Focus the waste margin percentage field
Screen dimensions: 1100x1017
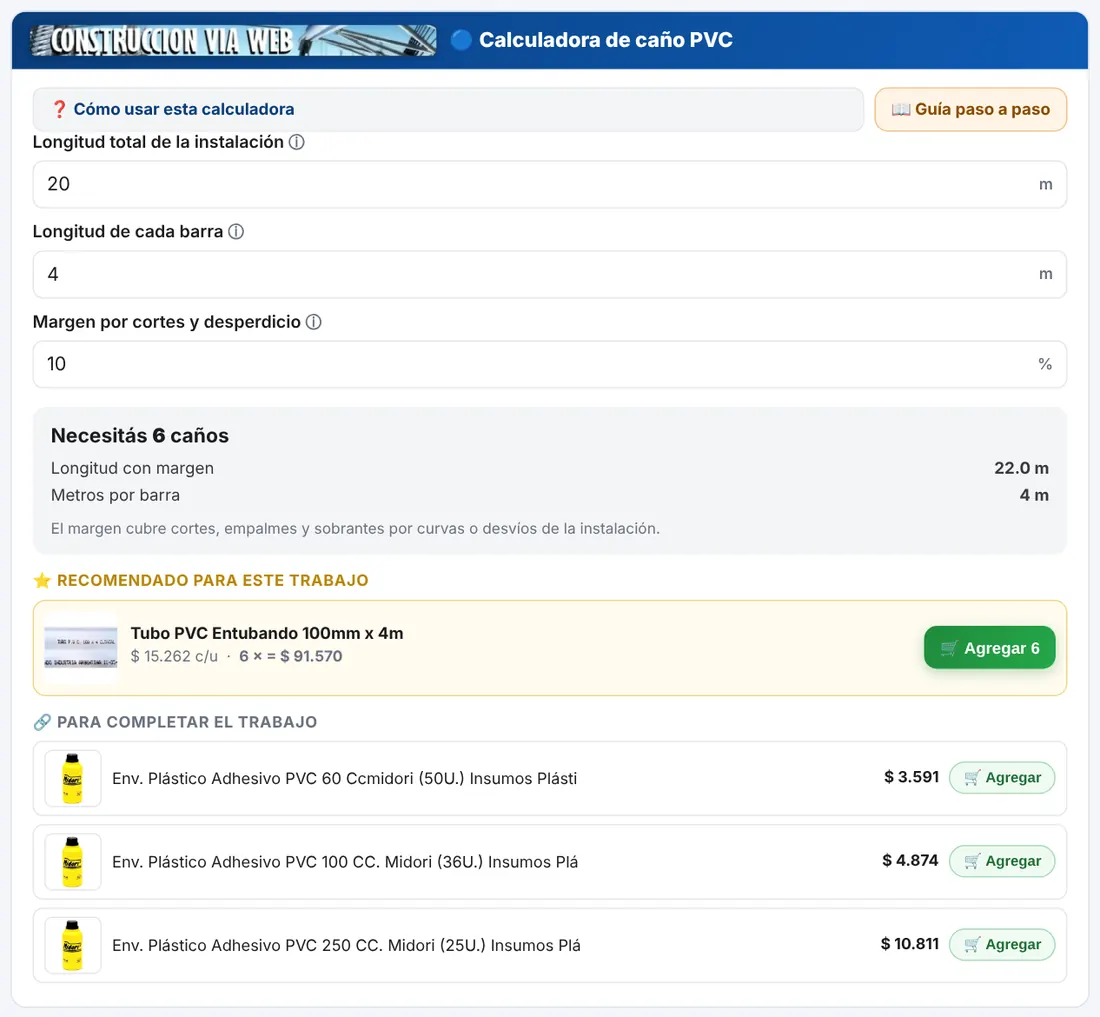550,364
